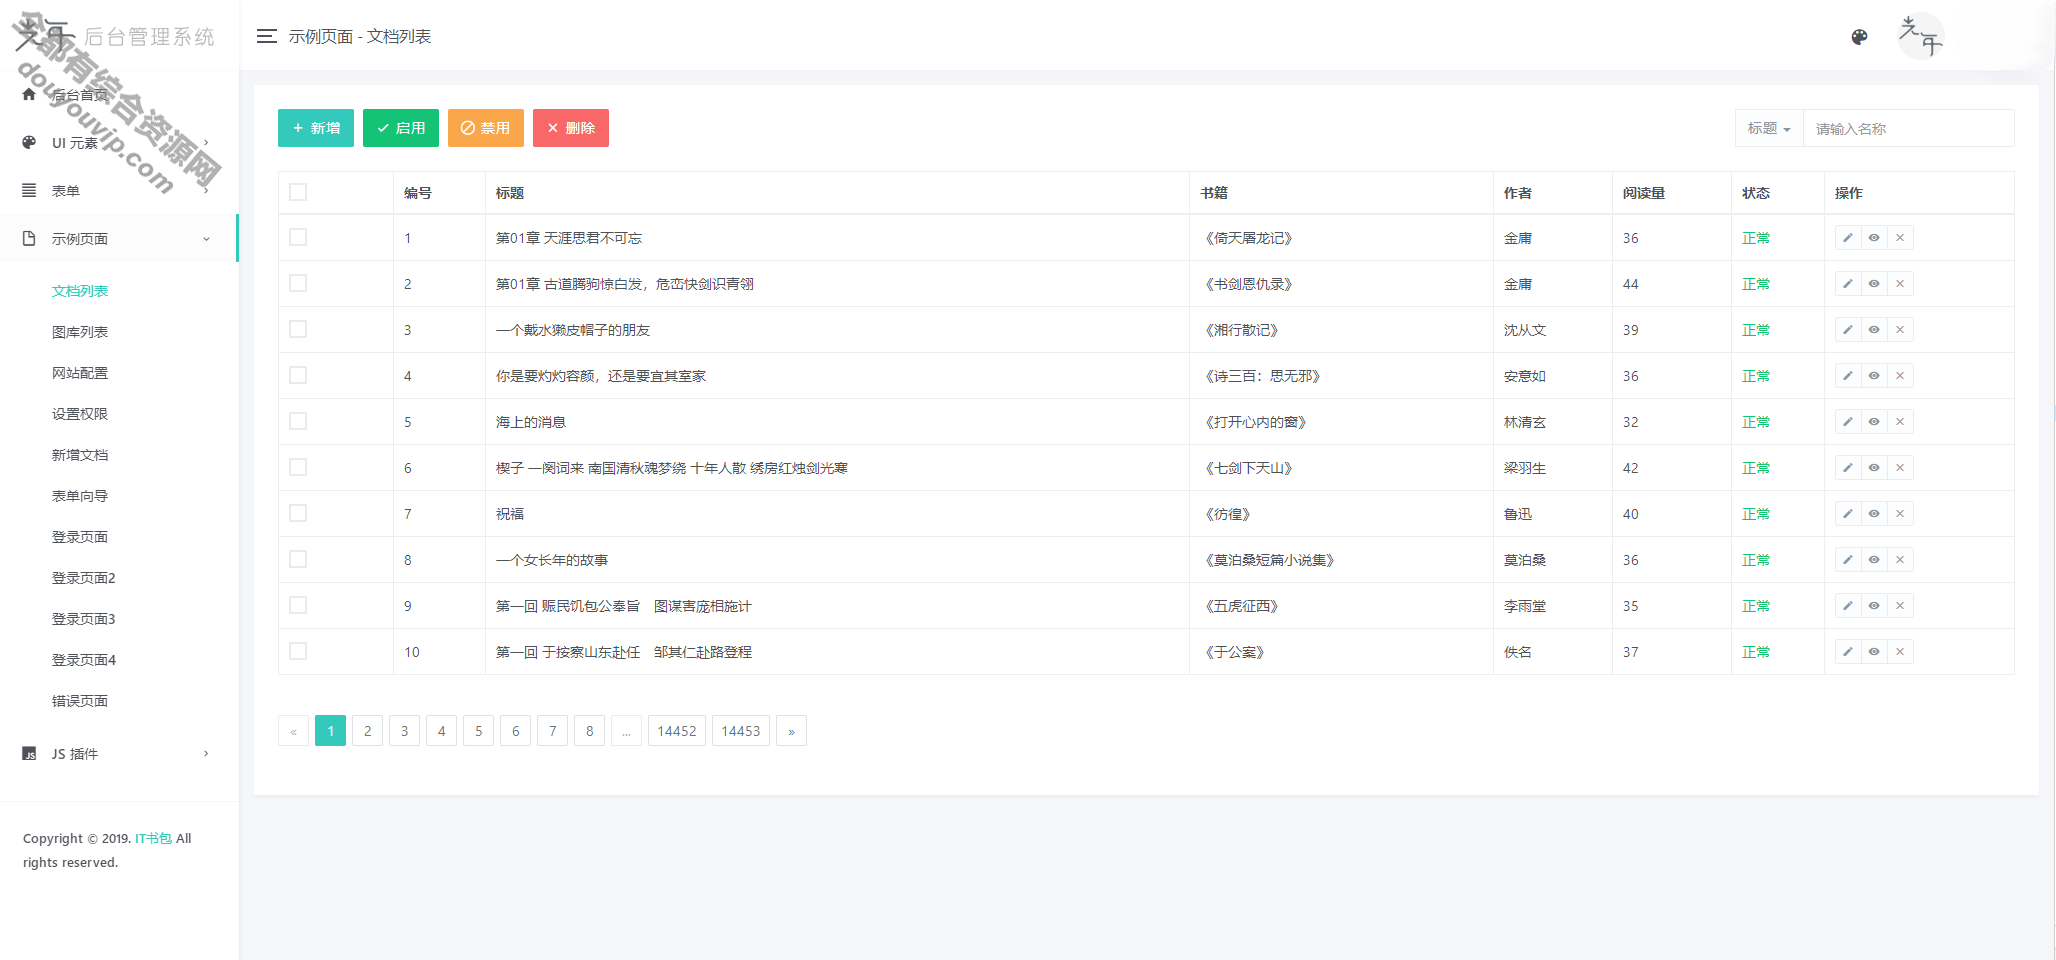Image resolution: width=2056 pixels, height=960 pixels.
Task: Open 错误页面 in the sidebar
Action: 80,701
